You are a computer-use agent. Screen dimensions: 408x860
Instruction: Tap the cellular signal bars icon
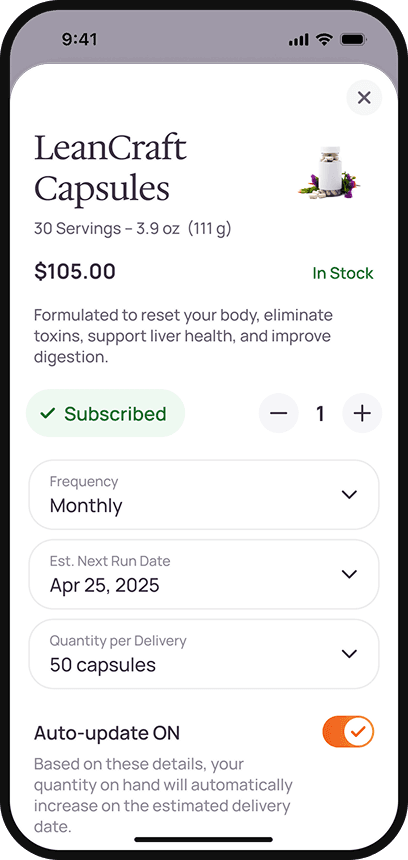pyautogui.click(x=299, y=40)
